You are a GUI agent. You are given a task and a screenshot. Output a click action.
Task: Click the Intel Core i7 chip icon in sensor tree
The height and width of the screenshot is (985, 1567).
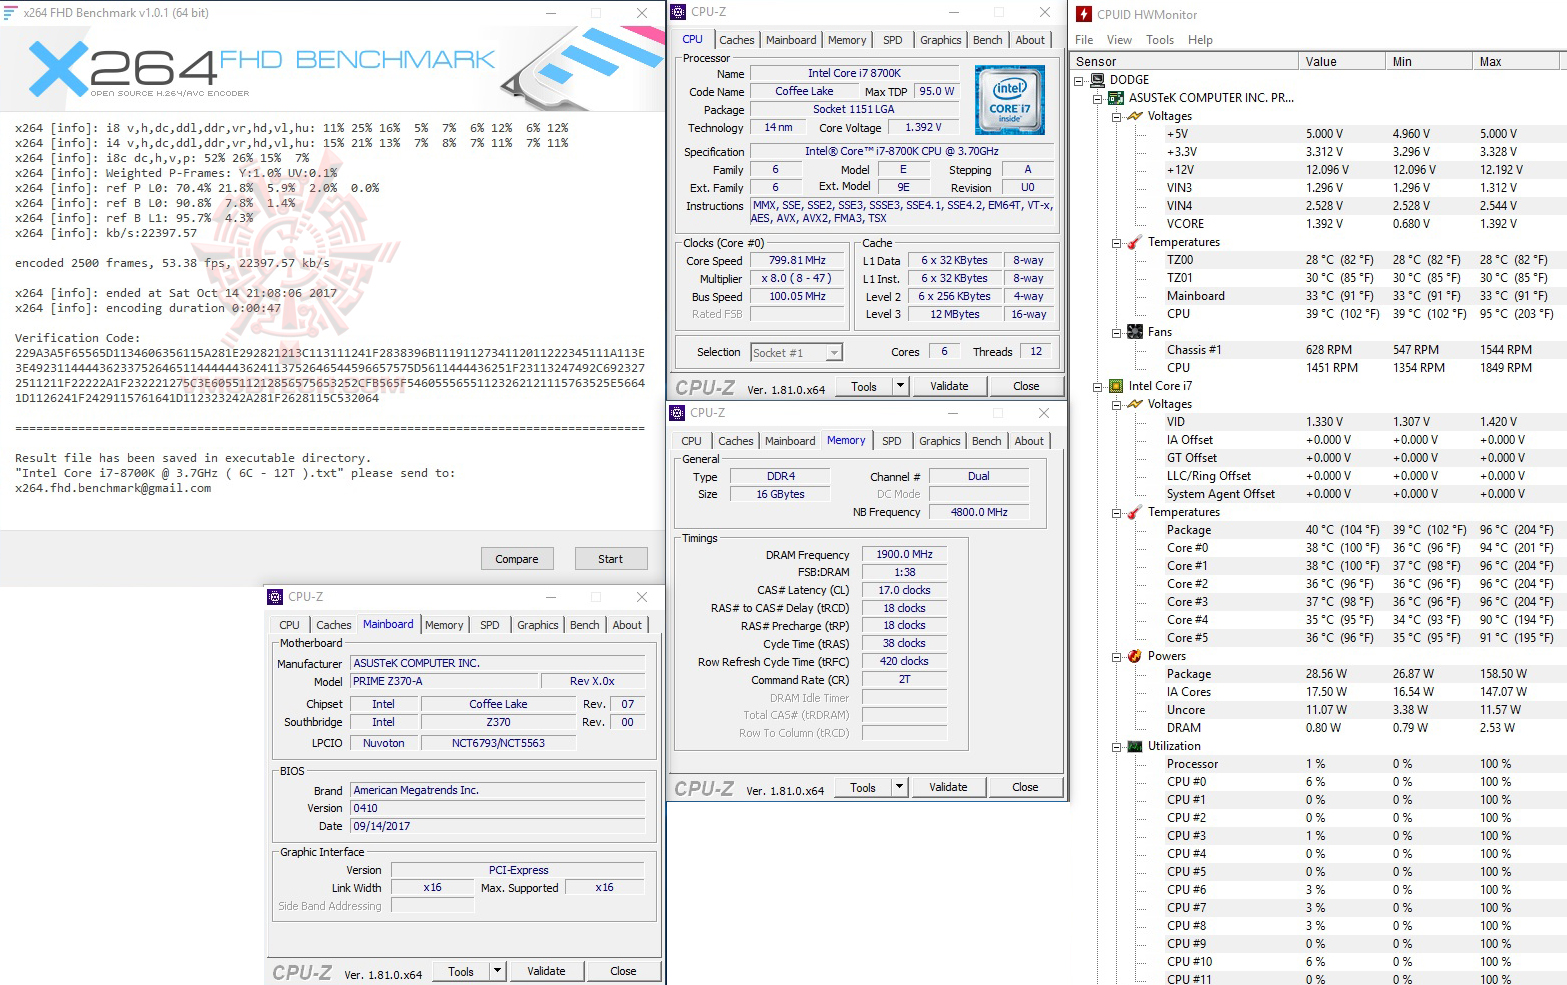pyautogui.click(x=1116, y=385)
